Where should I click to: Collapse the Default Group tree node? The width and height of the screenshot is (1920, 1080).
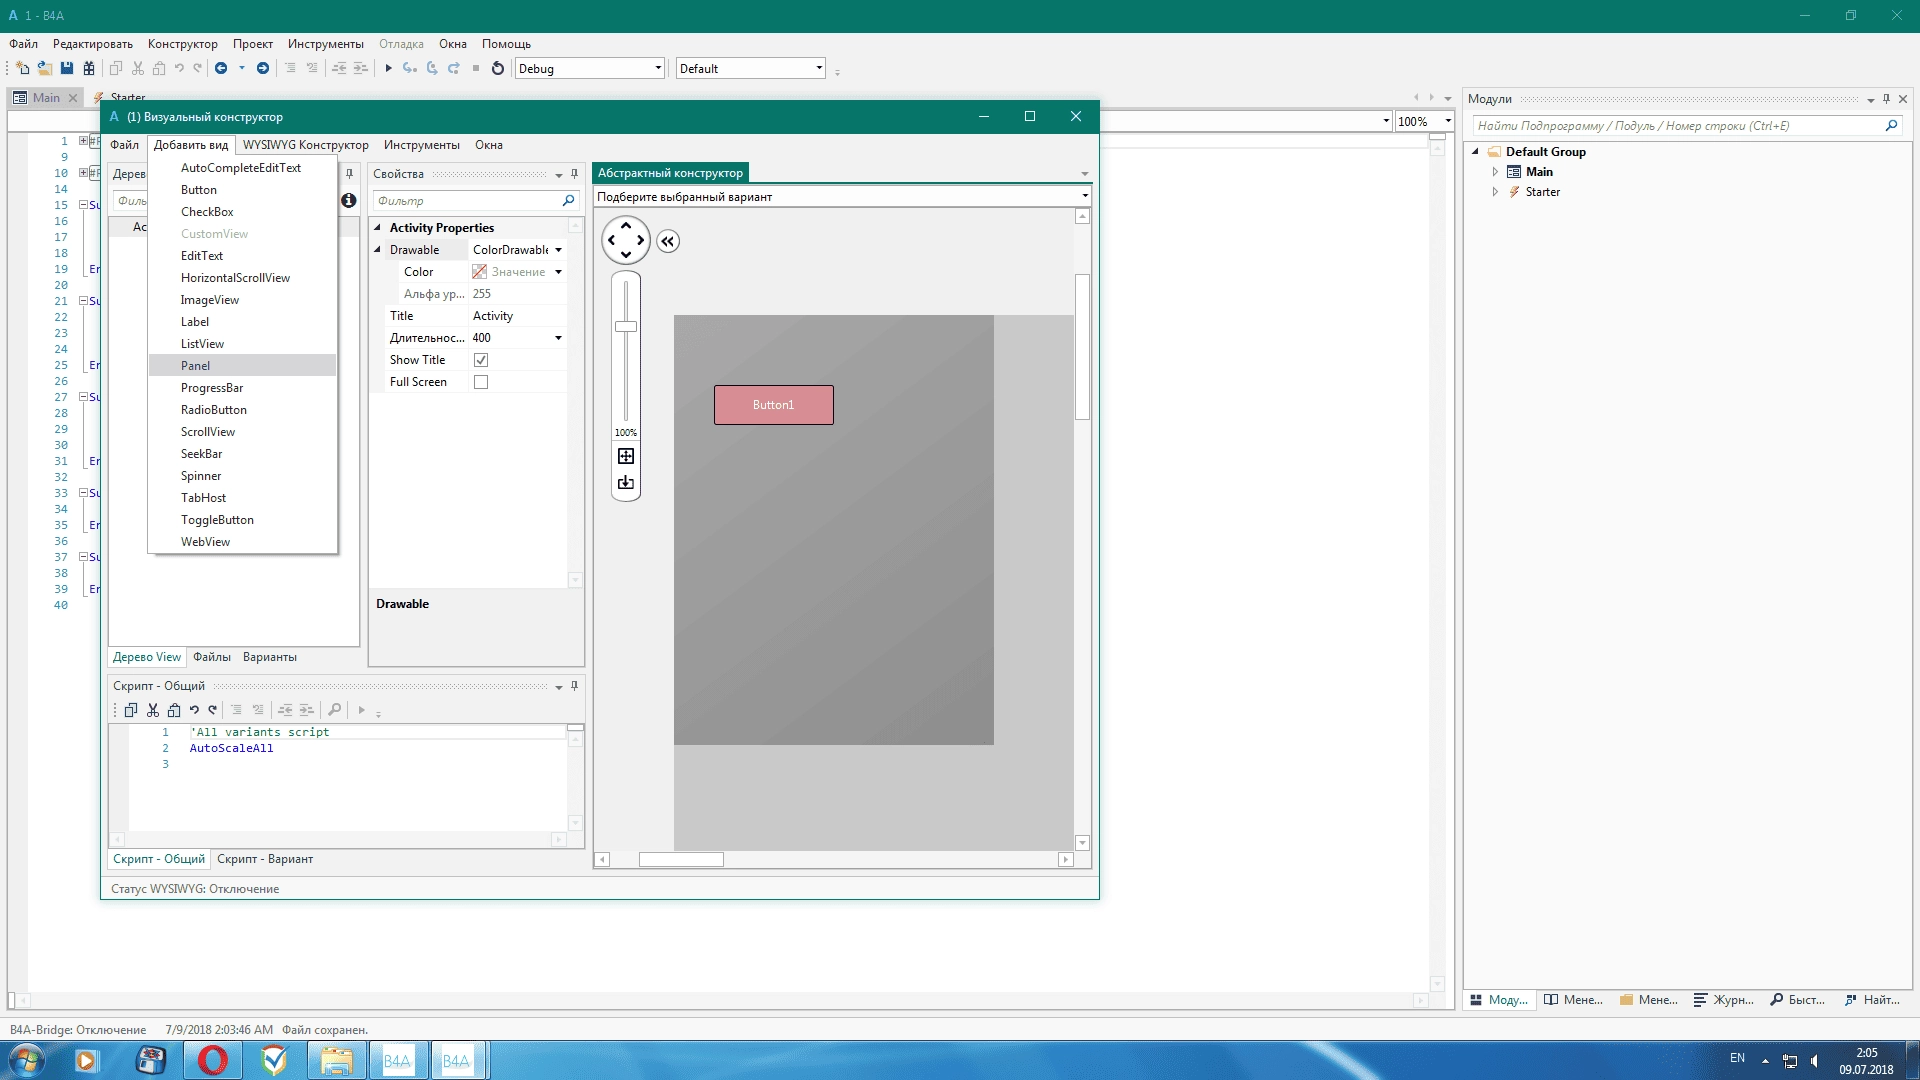[1475, 152]
